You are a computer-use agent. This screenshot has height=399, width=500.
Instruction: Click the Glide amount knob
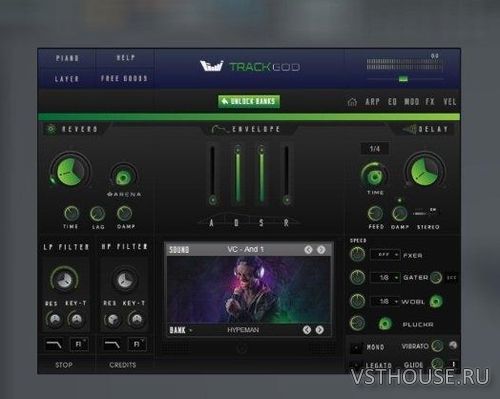[437, 363]
